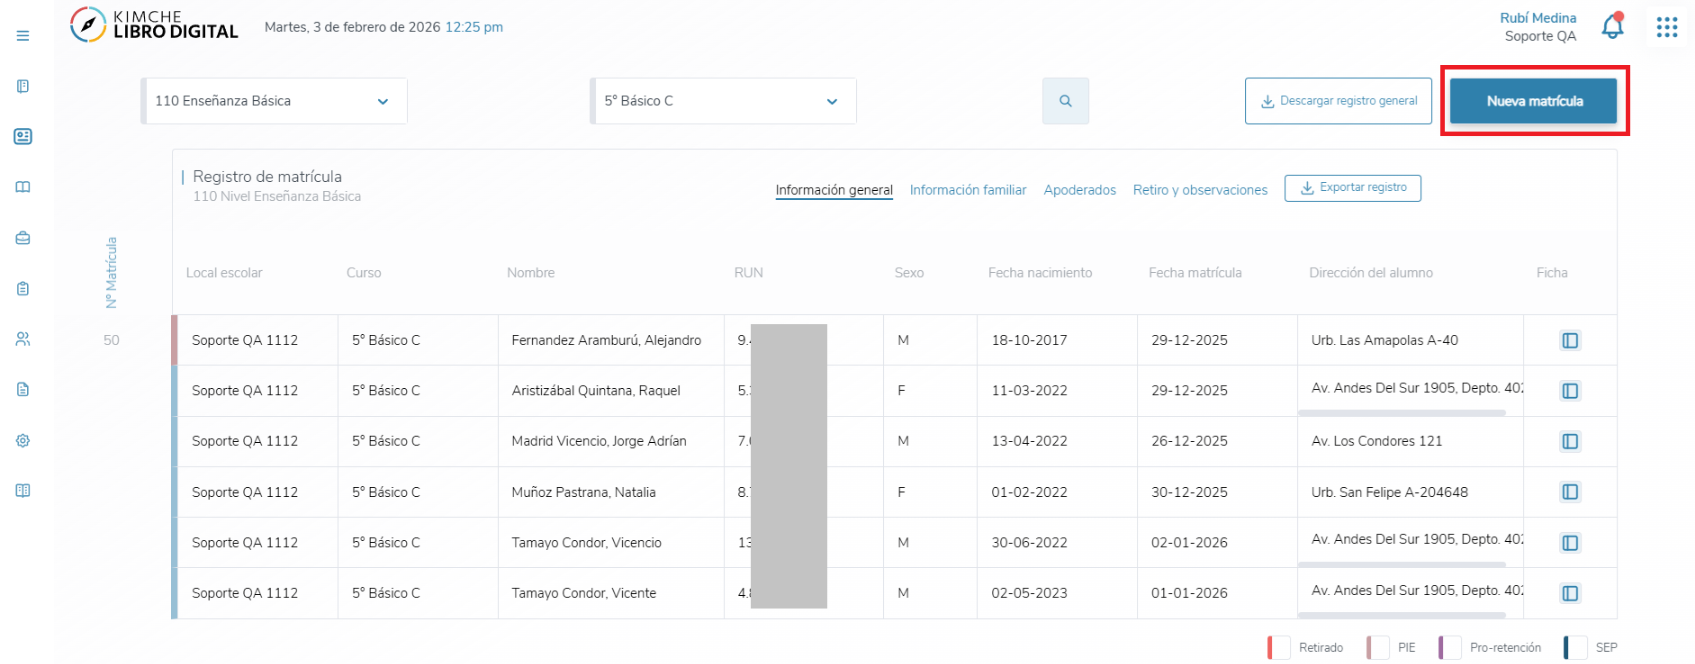This screenshot has width=1695, height=664.
Task: Open ficha for Aristizábal Quintana, Raquel
Action: 1570,391
